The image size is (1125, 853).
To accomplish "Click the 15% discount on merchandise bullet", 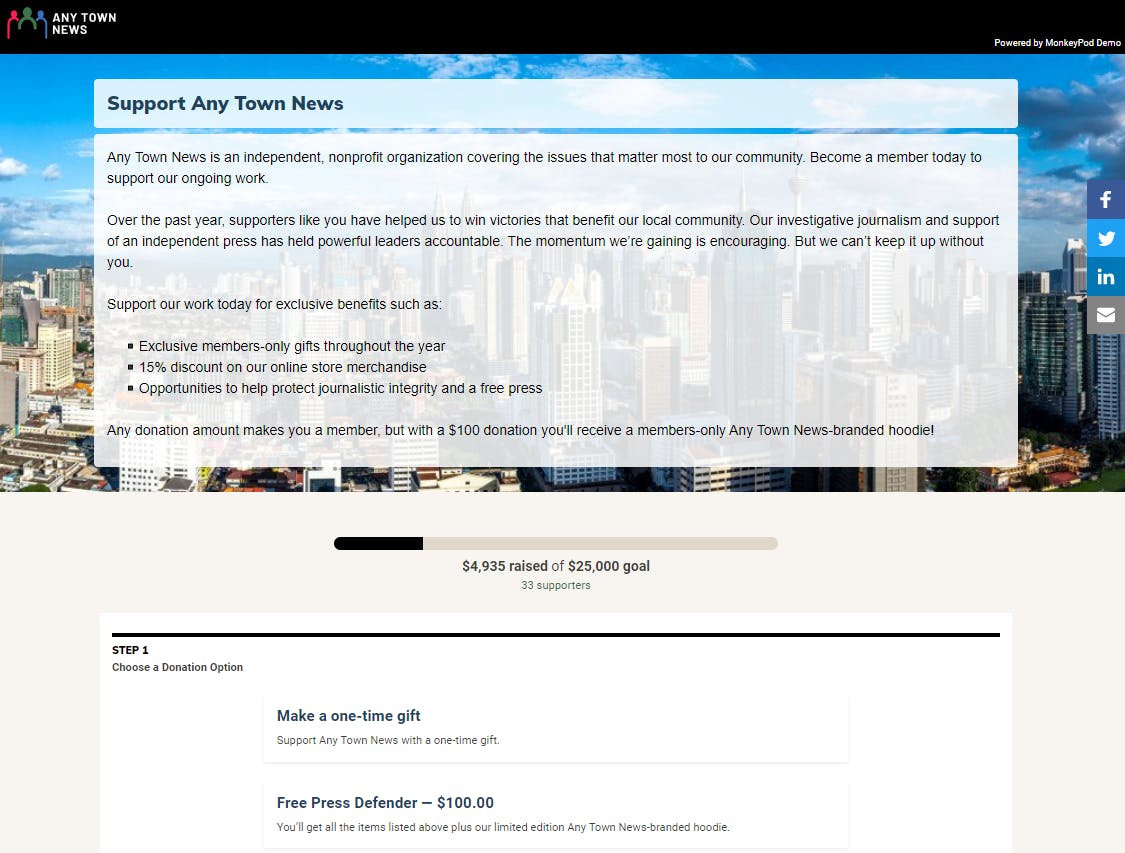I will click(x=283, y=367).
